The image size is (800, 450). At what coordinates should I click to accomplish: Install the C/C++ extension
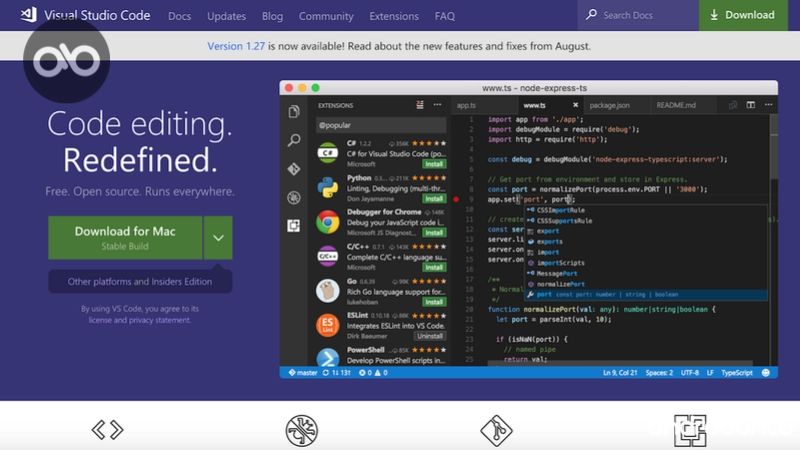(434, 267)
